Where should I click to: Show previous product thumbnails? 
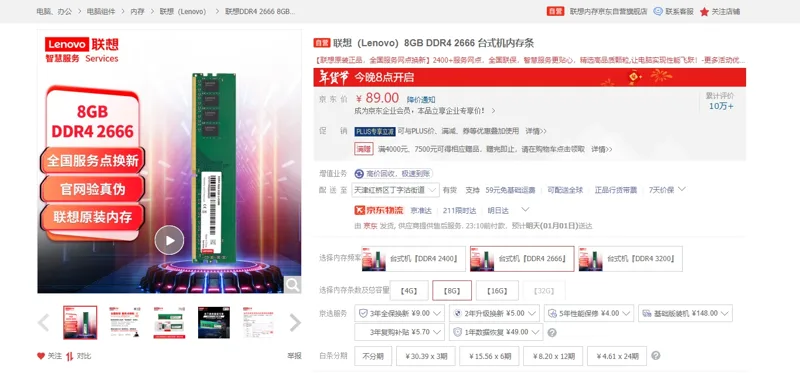43,322
